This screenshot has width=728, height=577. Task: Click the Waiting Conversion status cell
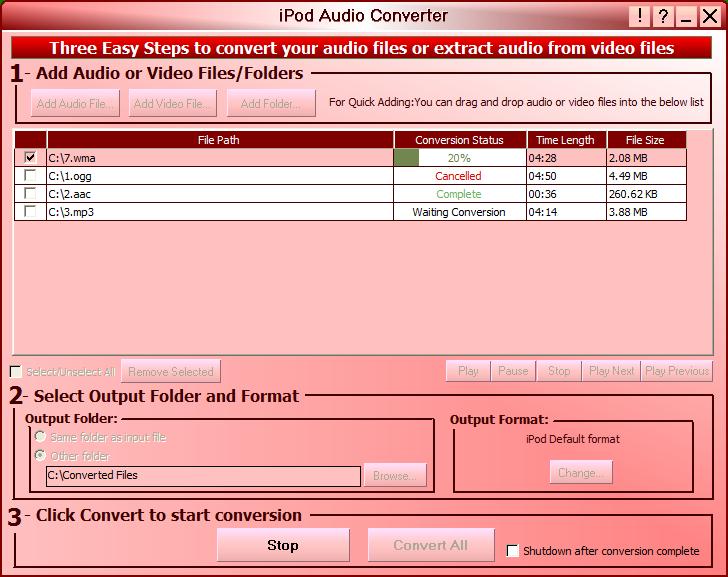460,212
